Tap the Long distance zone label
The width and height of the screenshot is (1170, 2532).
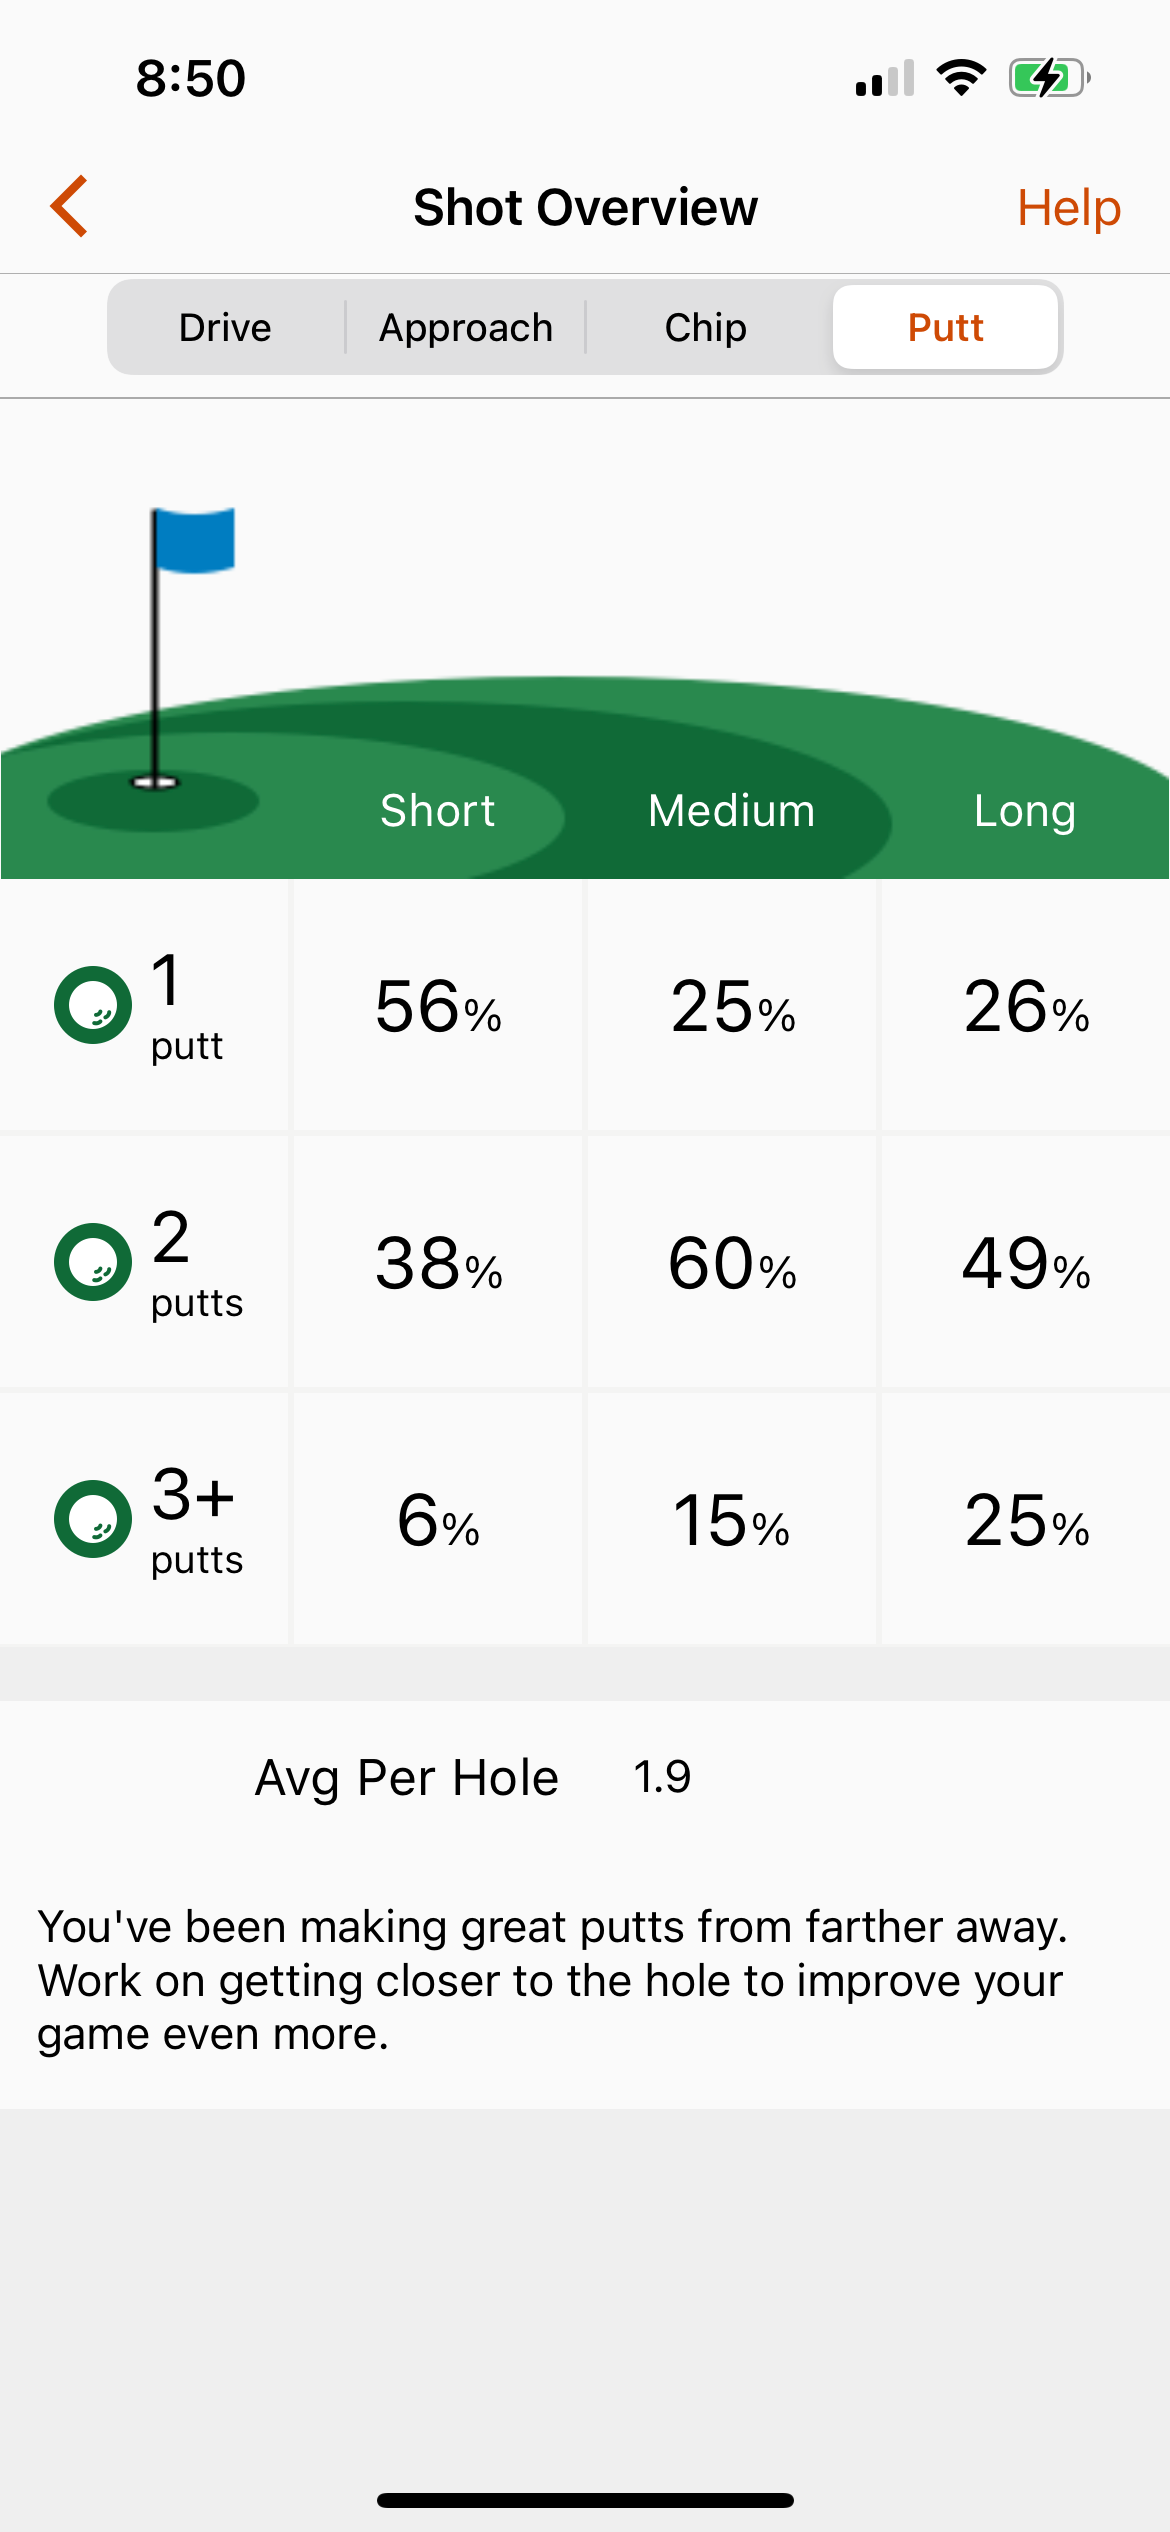tap(1025, 811)
